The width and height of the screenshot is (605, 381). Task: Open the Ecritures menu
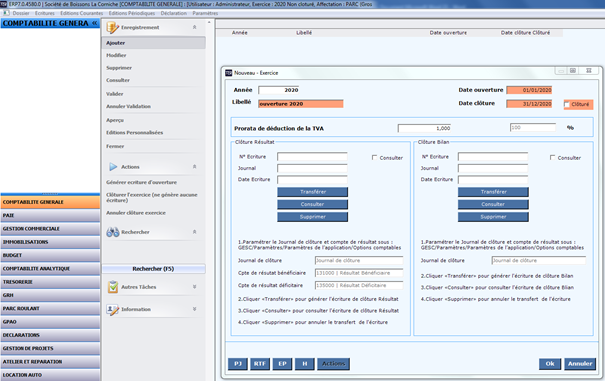(45, 13)
